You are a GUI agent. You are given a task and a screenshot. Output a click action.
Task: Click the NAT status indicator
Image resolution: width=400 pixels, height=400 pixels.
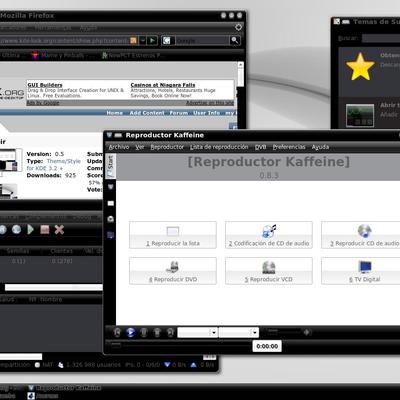pyautogui.click(x=44, y=365)
